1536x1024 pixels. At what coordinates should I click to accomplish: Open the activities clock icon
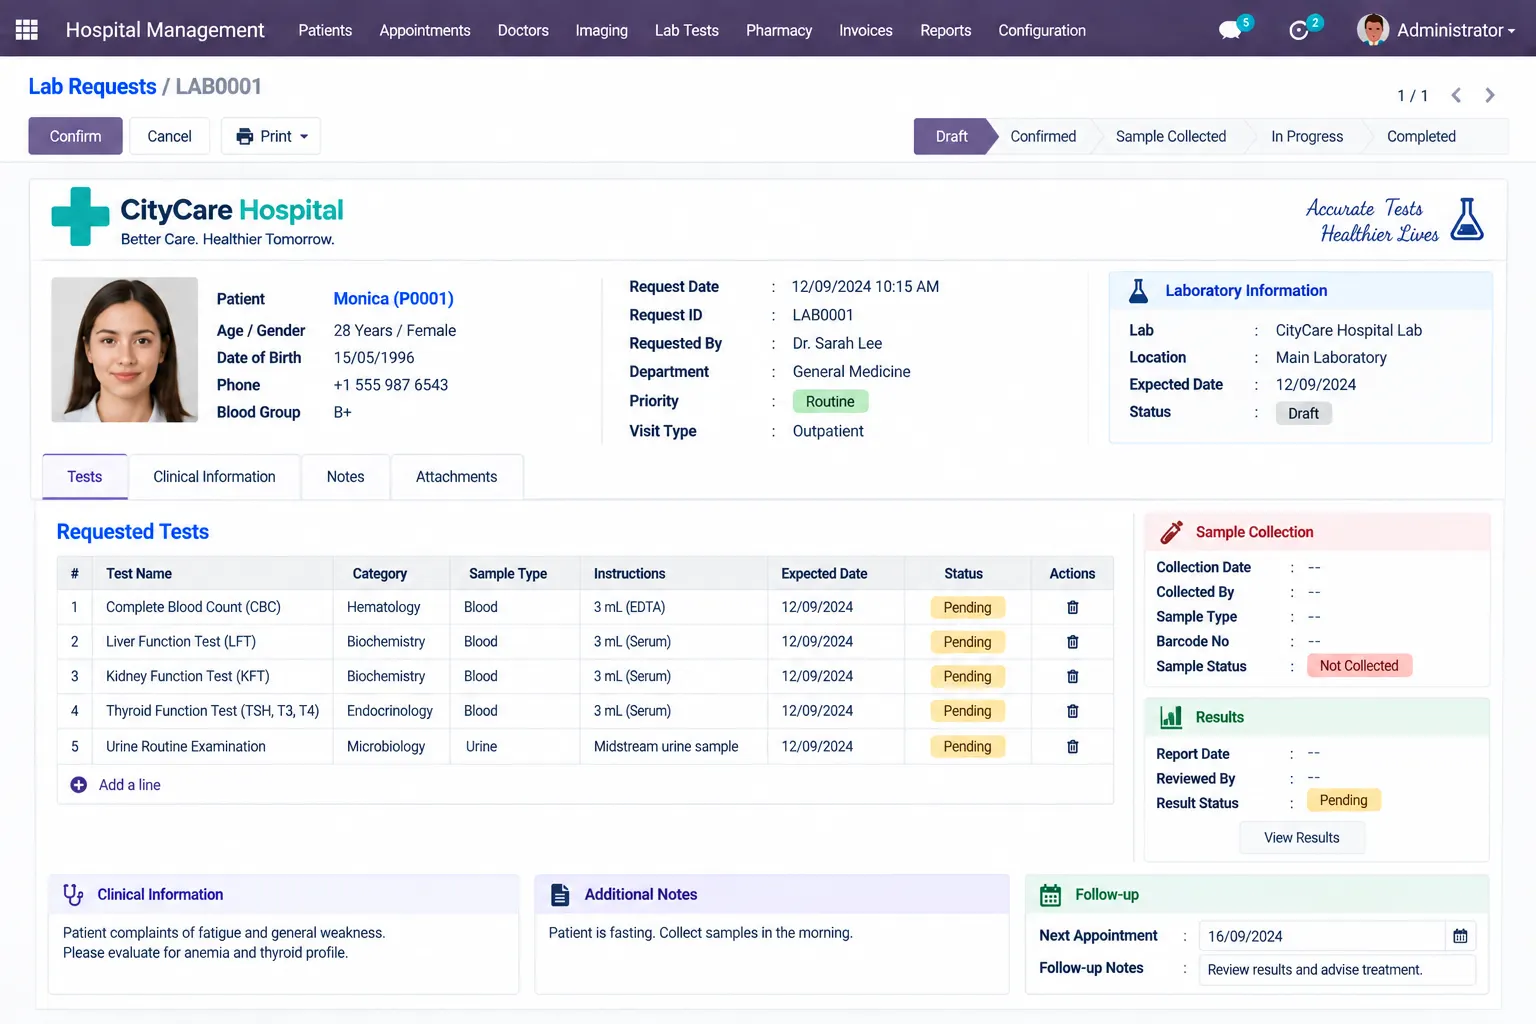click(x=1299, y=30)
